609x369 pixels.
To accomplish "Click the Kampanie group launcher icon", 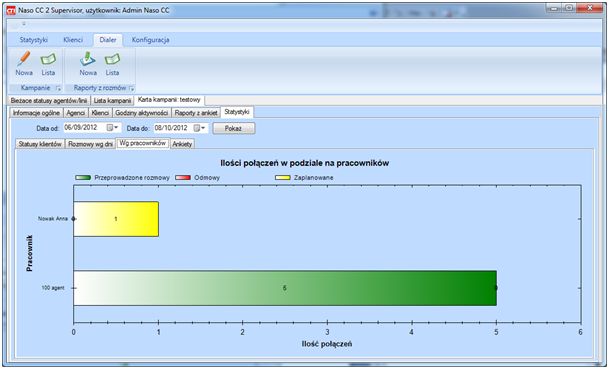I will click(x=58, y=88).
